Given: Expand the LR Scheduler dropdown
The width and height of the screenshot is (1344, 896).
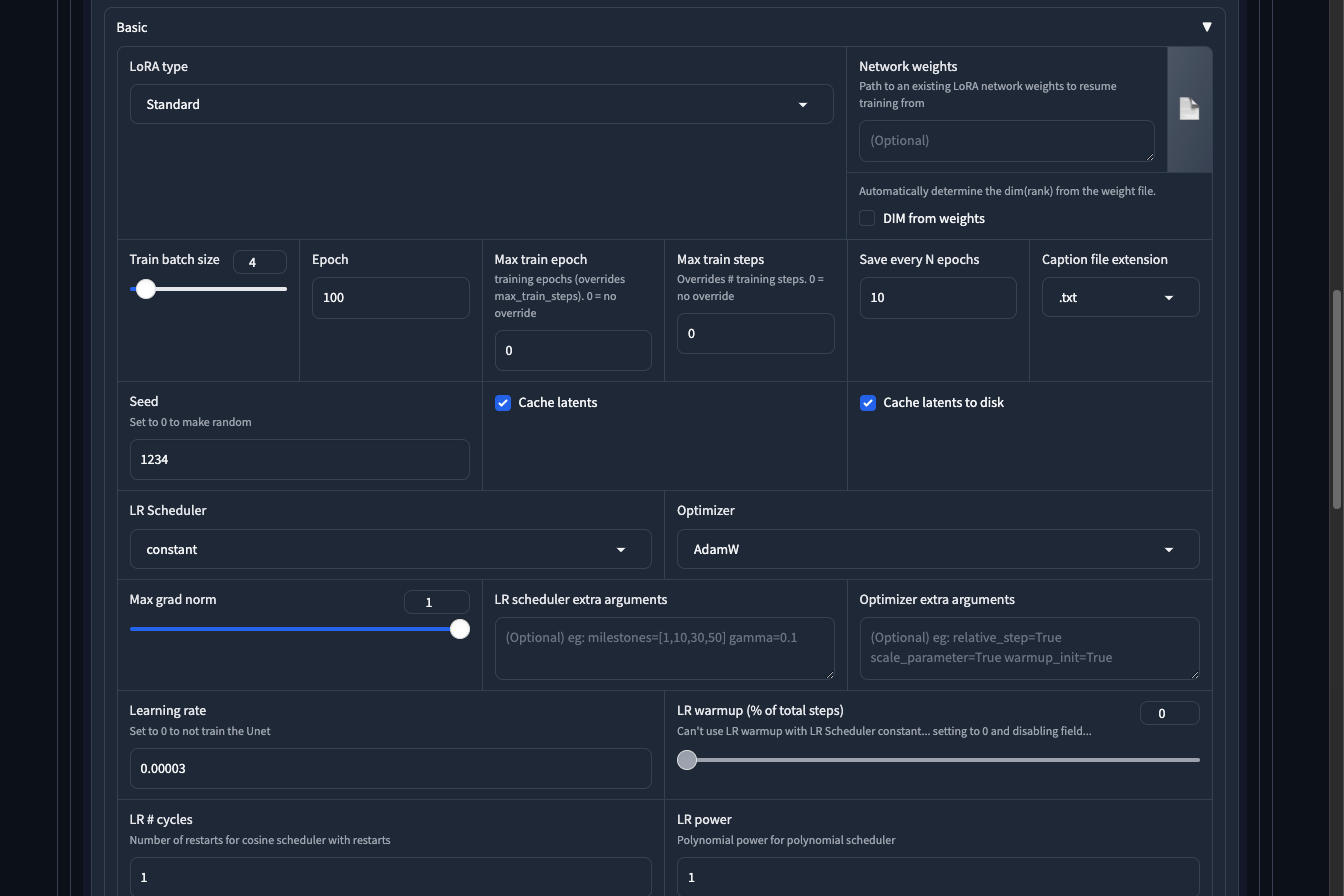Looking at the screenshot, I should tap(390, 550).
